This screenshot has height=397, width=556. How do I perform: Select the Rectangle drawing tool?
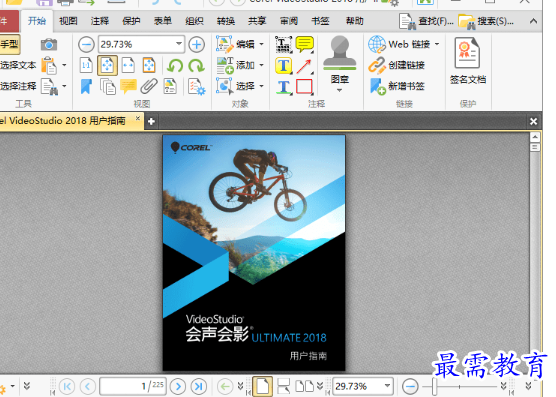305,86
